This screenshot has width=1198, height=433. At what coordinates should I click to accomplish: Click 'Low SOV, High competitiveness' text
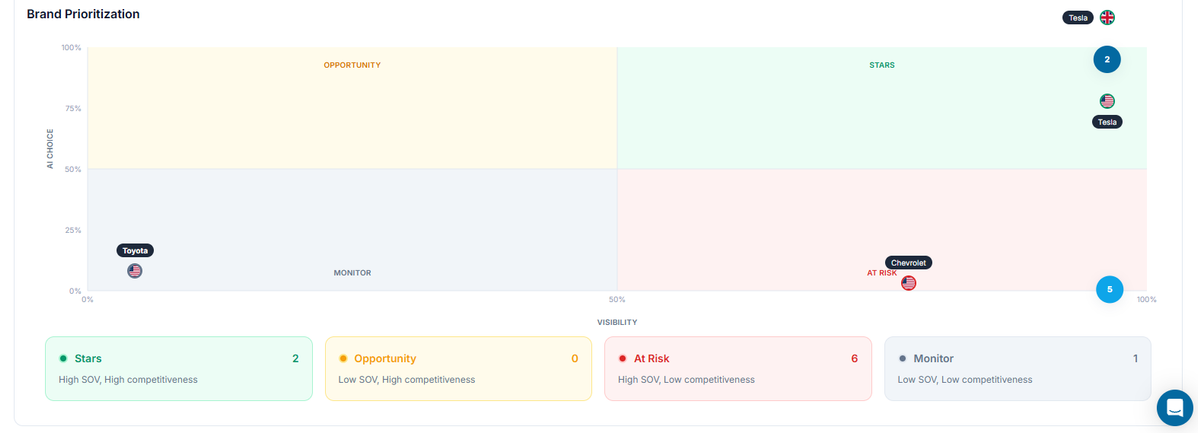[x=406, y=380]
